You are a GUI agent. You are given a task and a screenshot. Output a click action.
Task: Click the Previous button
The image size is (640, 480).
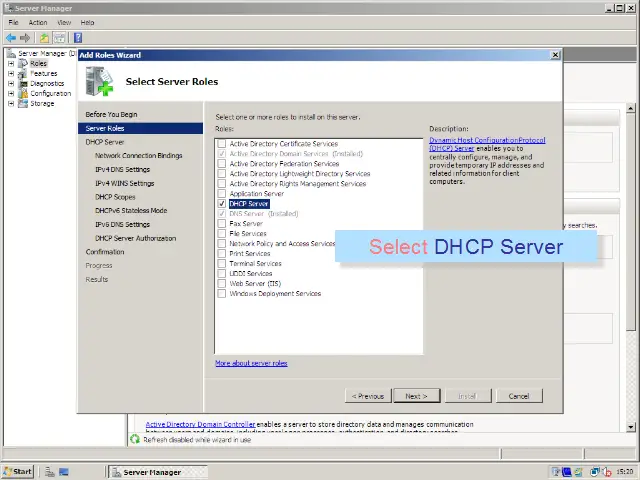[x=368, y=396]
